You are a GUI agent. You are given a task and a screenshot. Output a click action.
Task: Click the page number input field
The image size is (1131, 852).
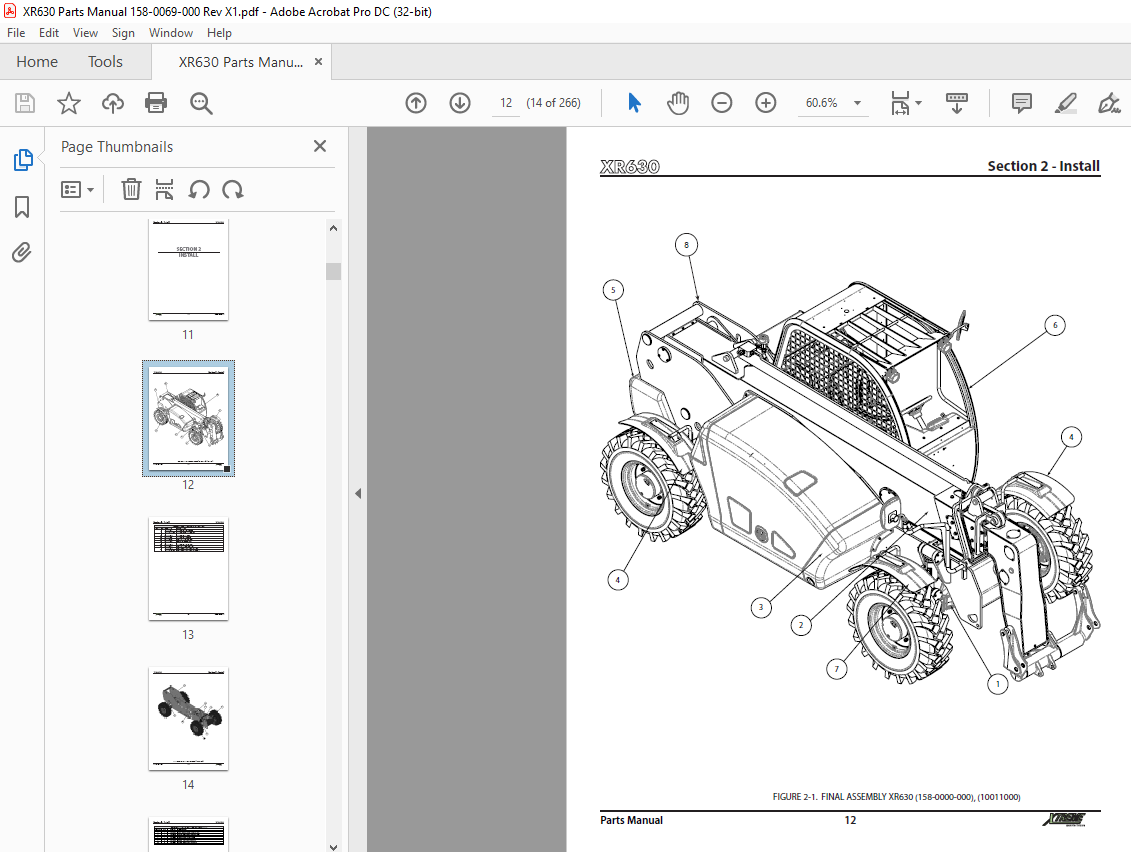[506, 103]
